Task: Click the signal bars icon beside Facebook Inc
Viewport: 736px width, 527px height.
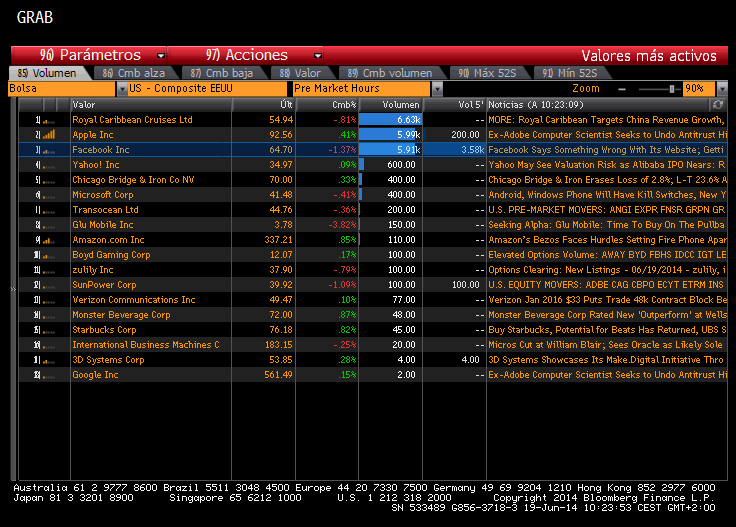Action: pos(49,150)
